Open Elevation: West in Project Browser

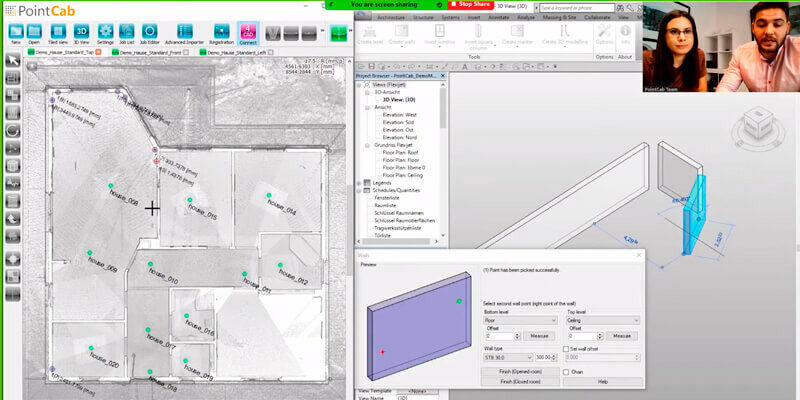click(x=399, y=115)
